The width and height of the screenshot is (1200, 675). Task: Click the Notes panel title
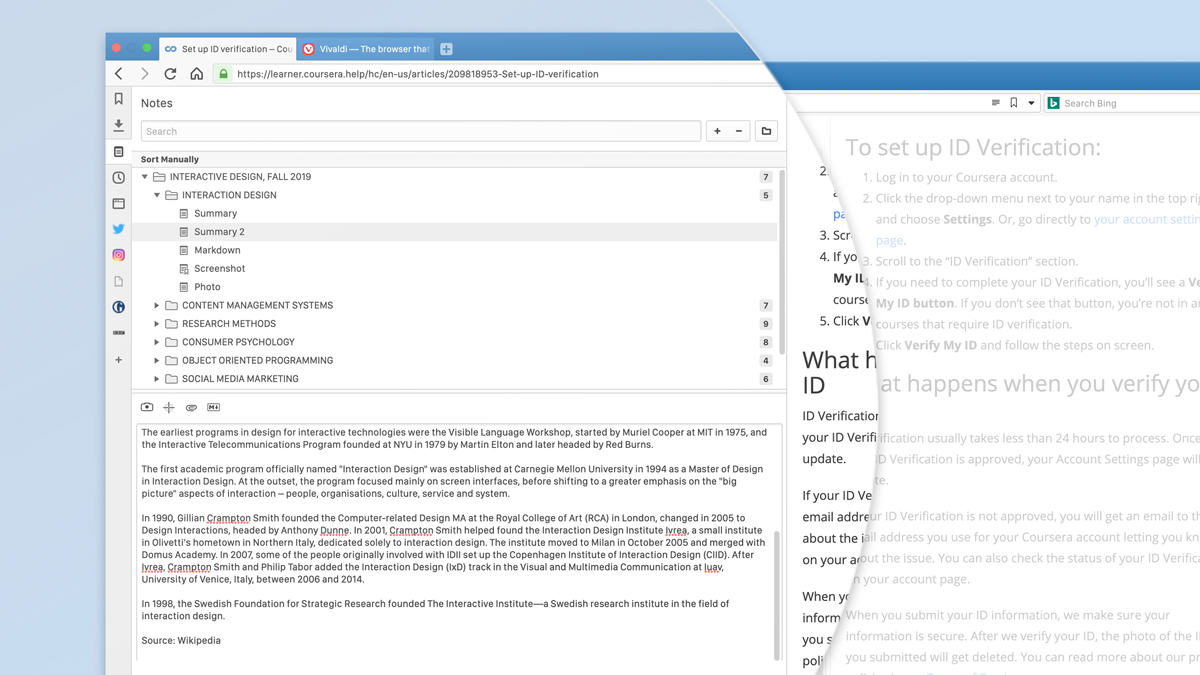pos(157,103)
